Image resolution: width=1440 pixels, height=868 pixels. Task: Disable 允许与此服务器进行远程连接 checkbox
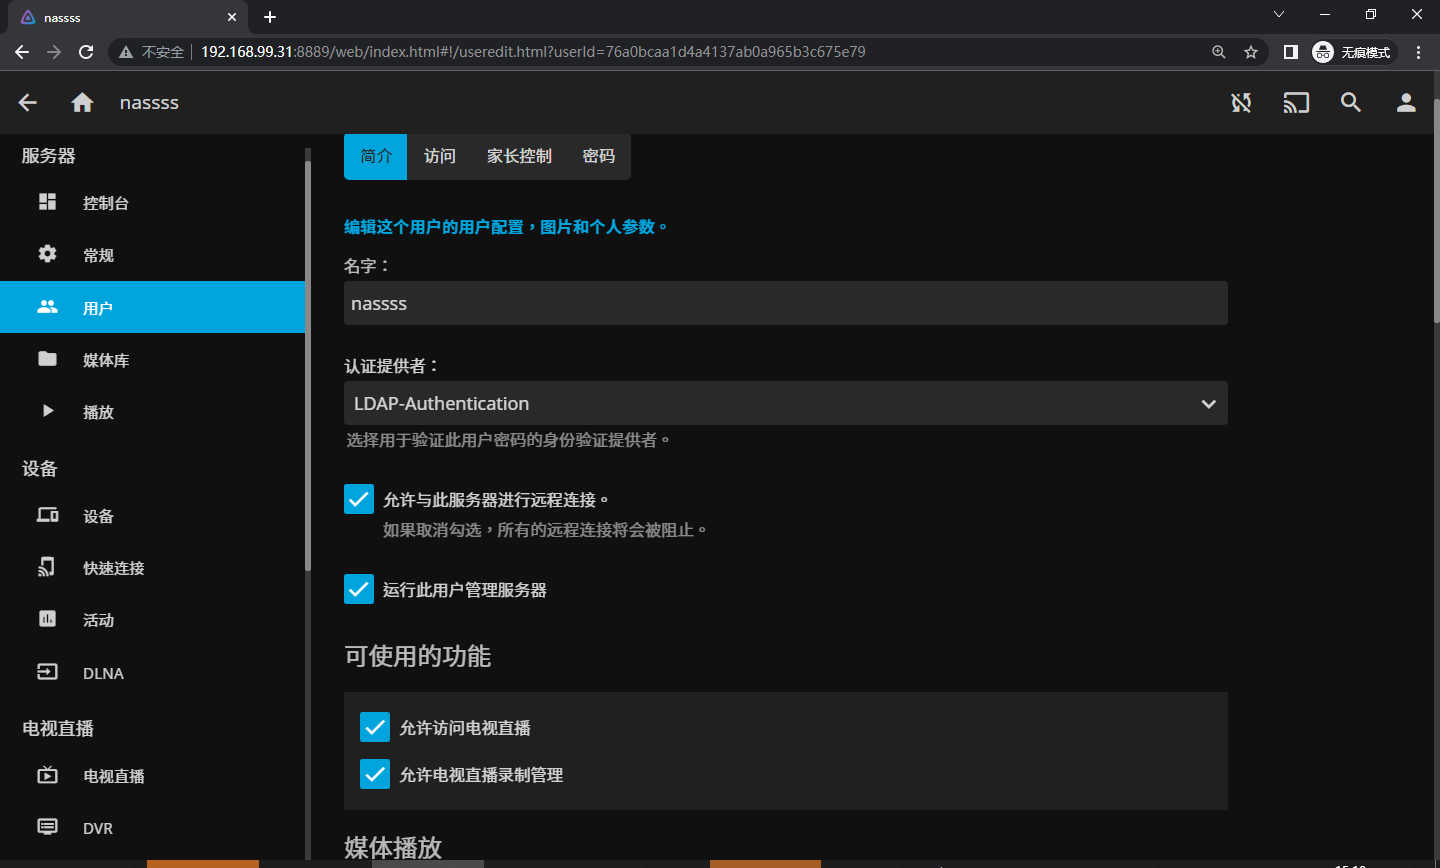(359, 498)
